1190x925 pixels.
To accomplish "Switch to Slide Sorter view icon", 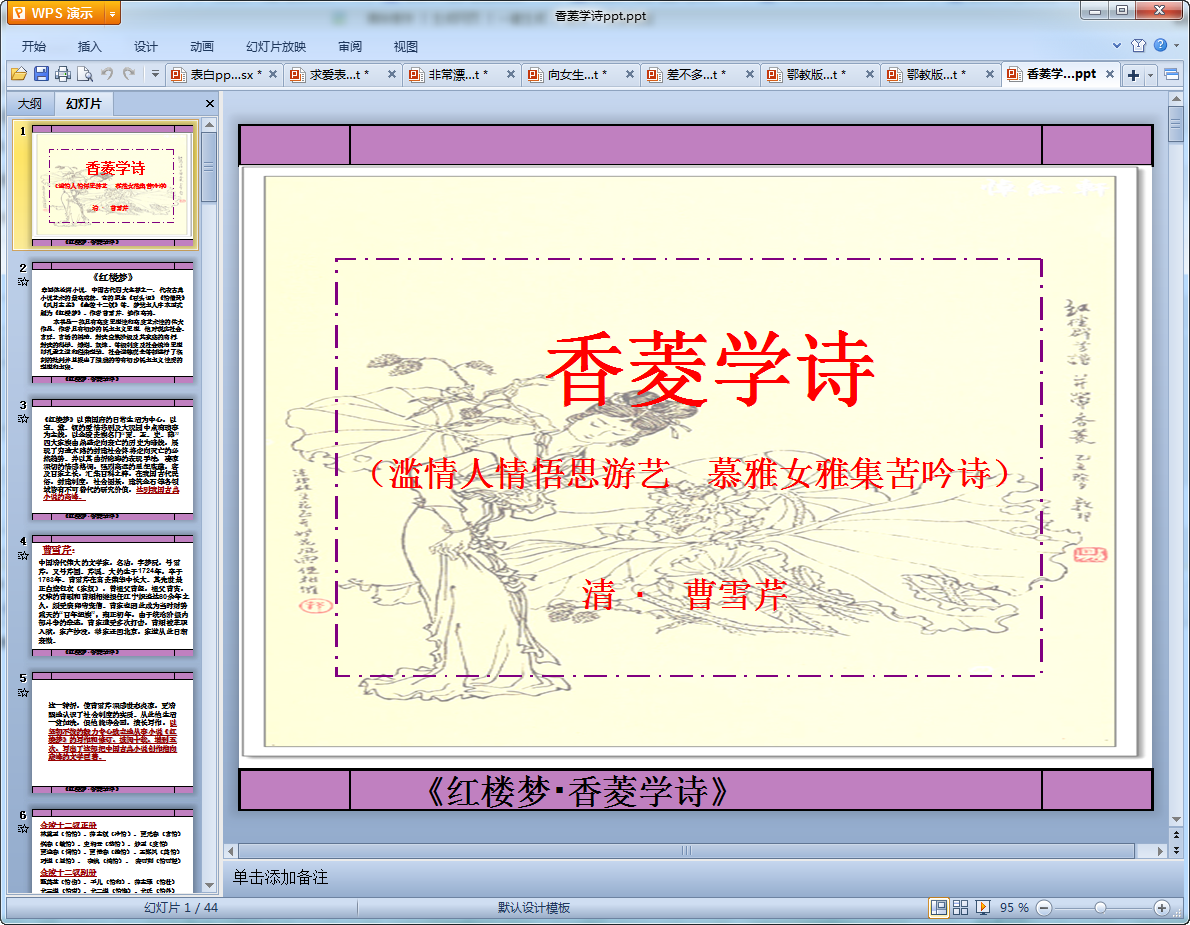I will [960, 908].
